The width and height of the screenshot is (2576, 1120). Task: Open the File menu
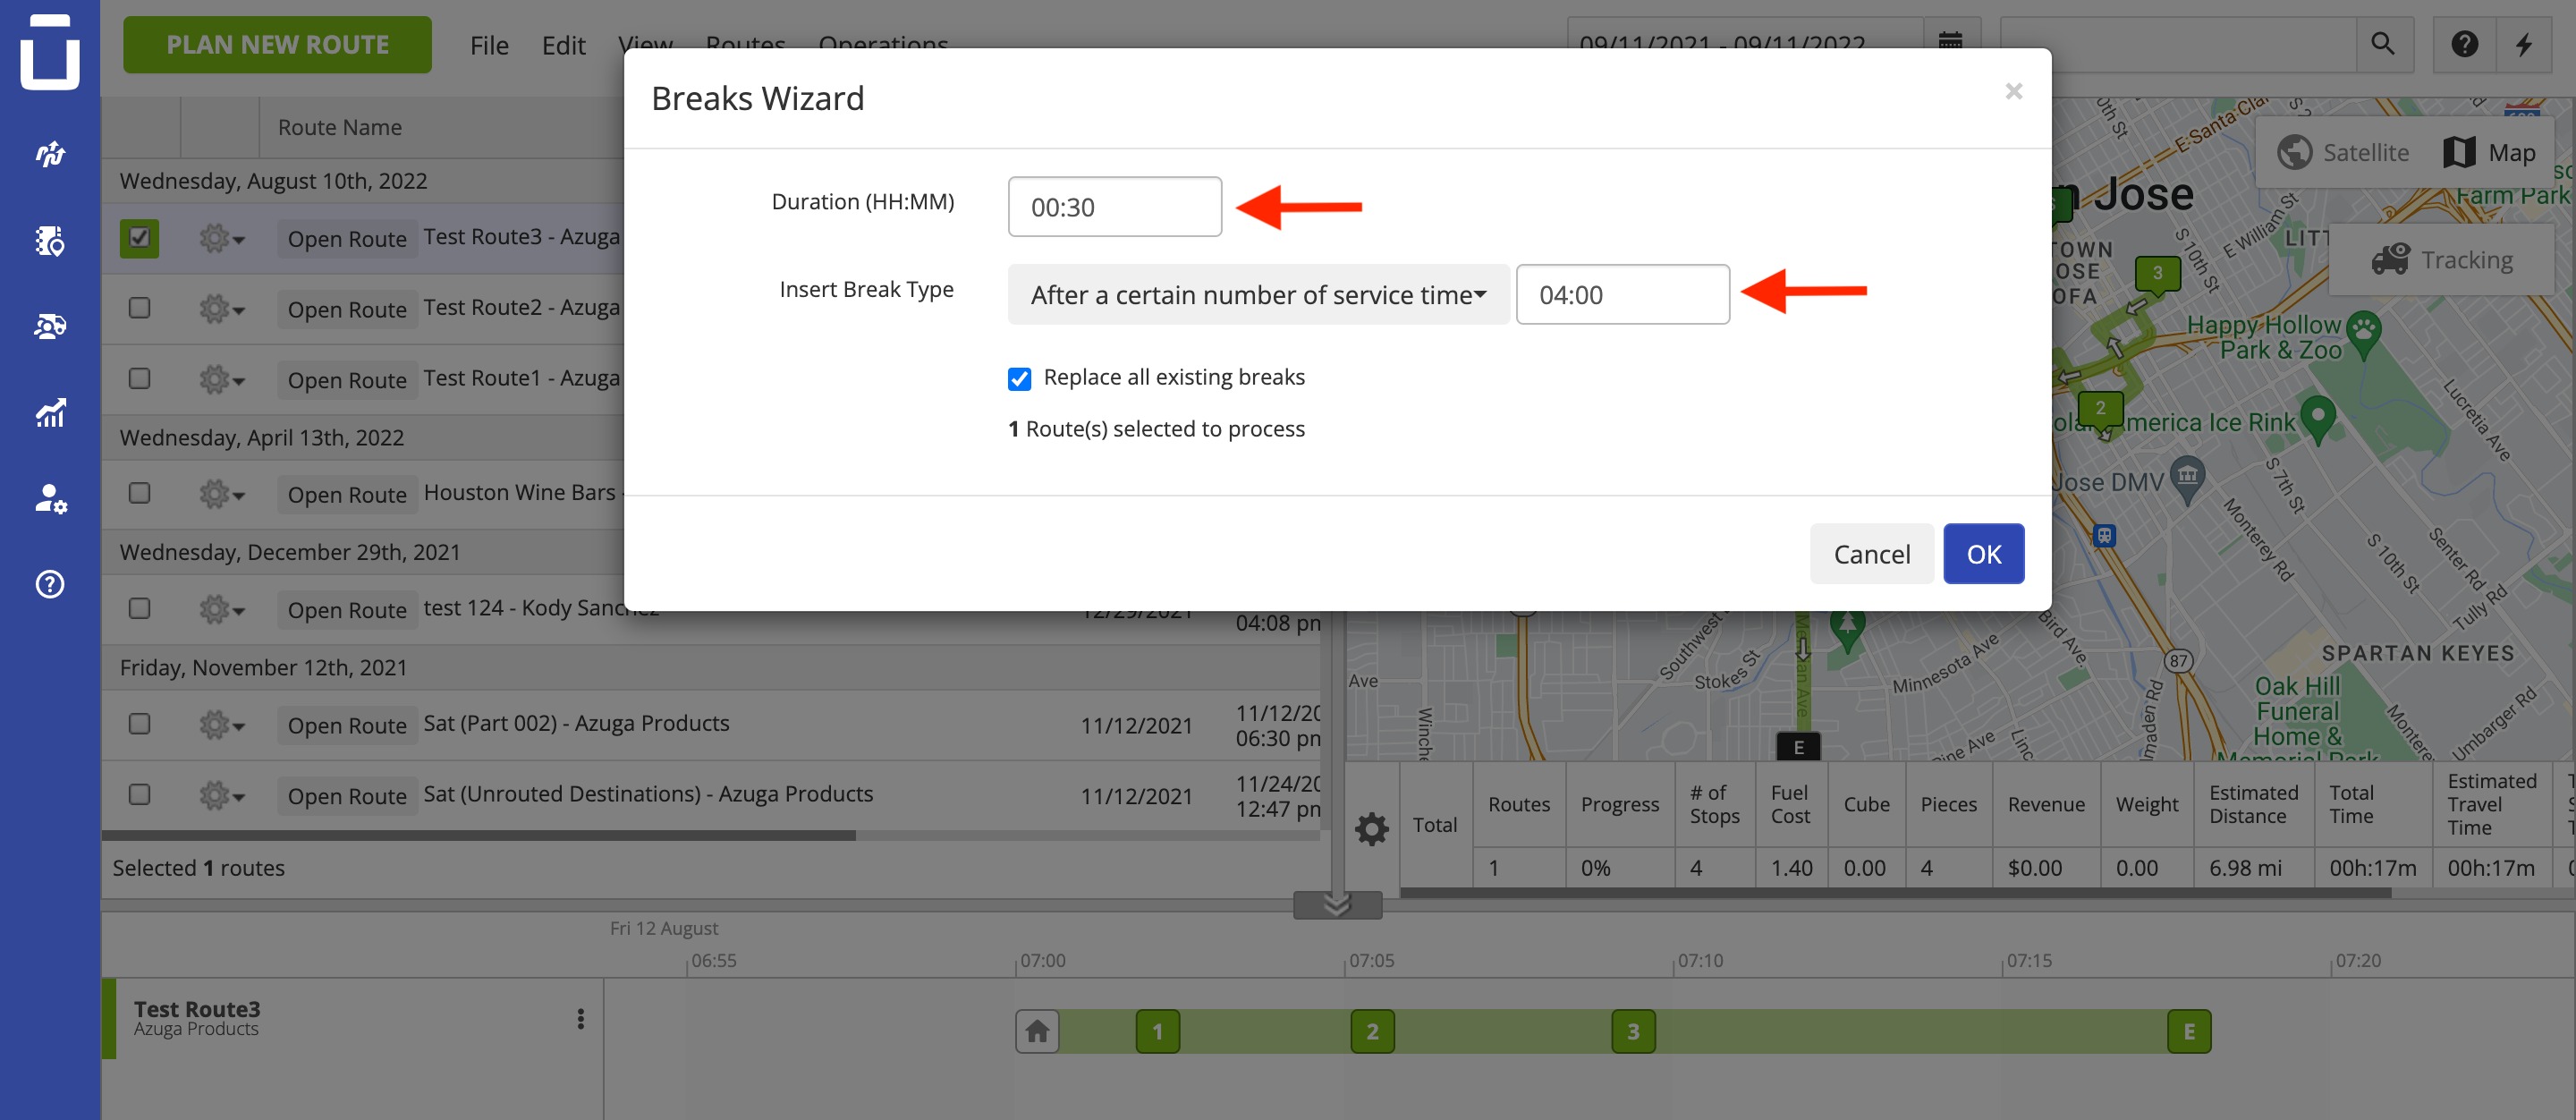click(x=489, y=45)
